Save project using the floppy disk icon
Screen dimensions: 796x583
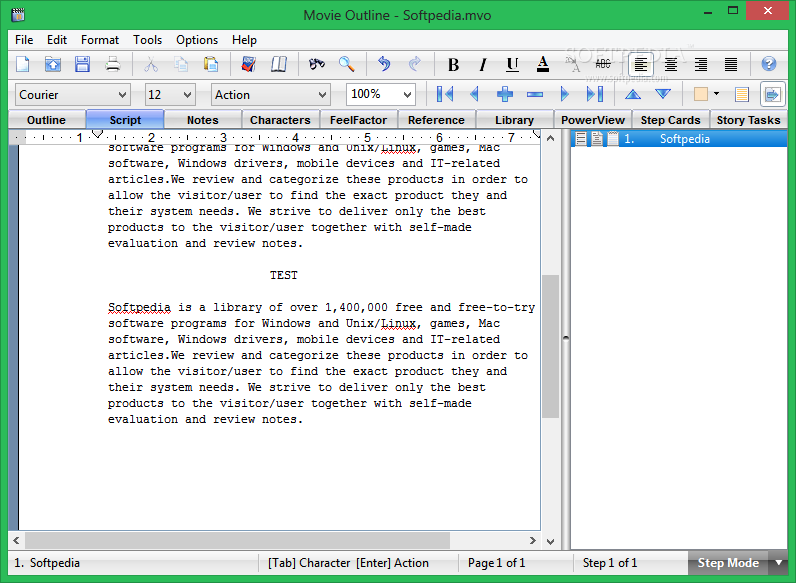pyautogui.click(x=82, y=64)
